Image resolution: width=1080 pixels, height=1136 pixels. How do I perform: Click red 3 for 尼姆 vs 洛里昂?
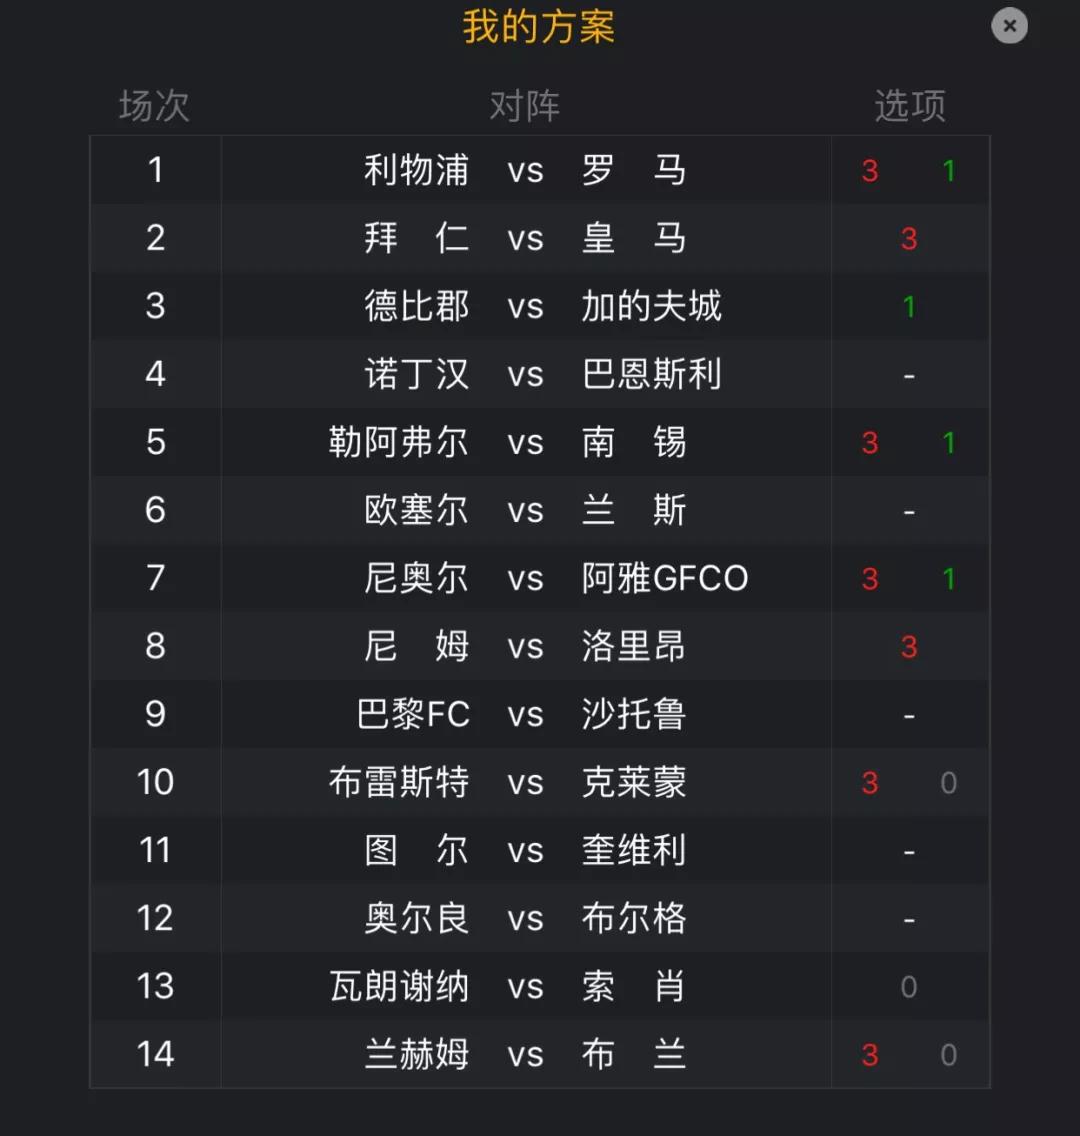909,647
